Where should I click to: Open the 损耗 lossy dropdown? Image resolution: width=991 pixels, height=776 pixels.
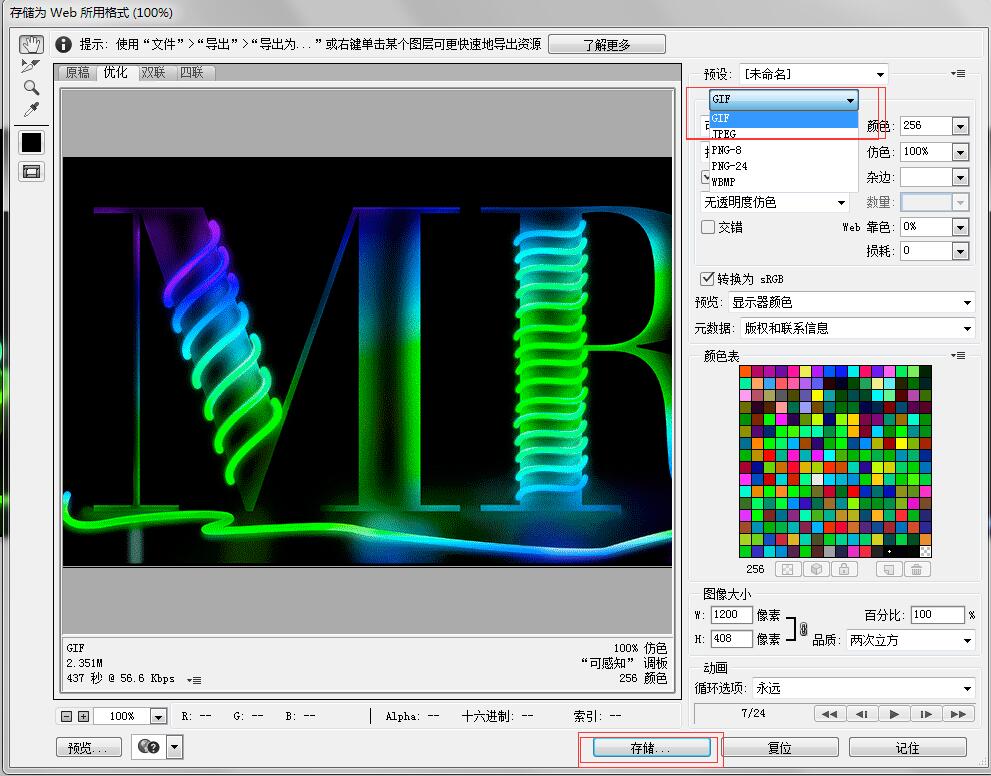point(960,251)
